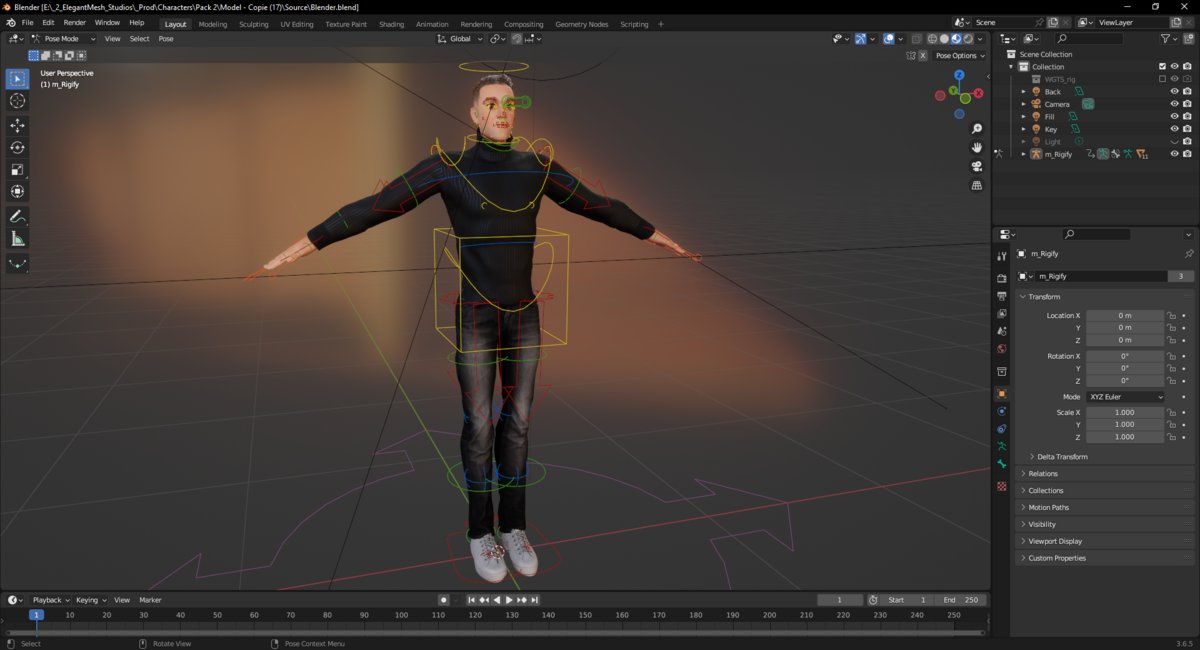Image resolution: width=1200 pixels, height=650 pixels.
Task: Expand the Viewport Display panel
Action: [x=1055, y=541]
